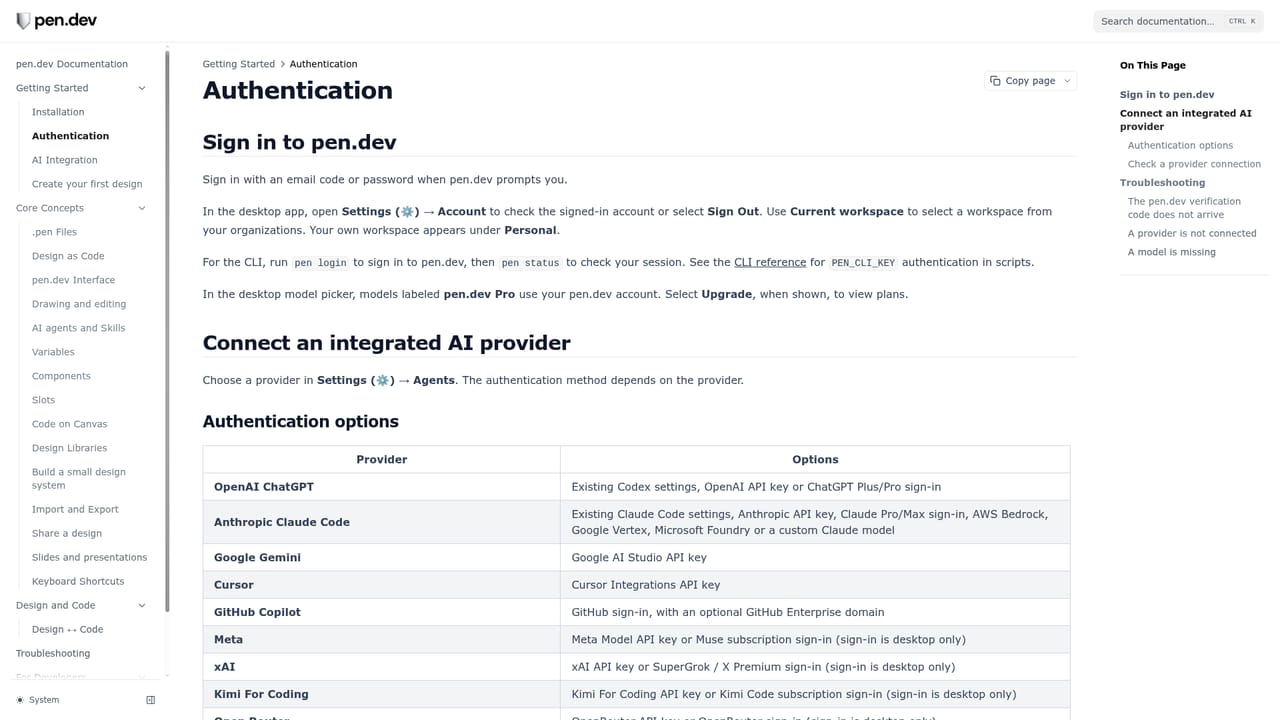Click the pen.dev logo icon
The image size is (1280, 720).
click(x=23, y=21)
